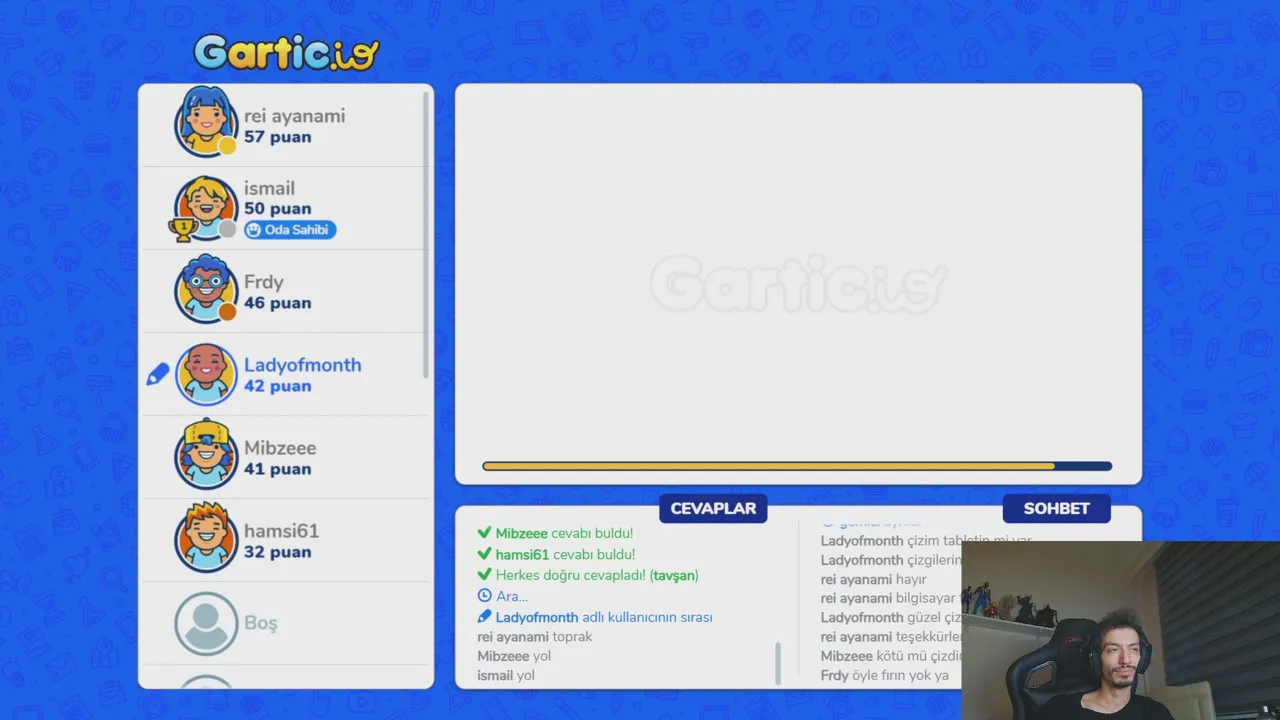Open rei ayanami's avatar

206,122
